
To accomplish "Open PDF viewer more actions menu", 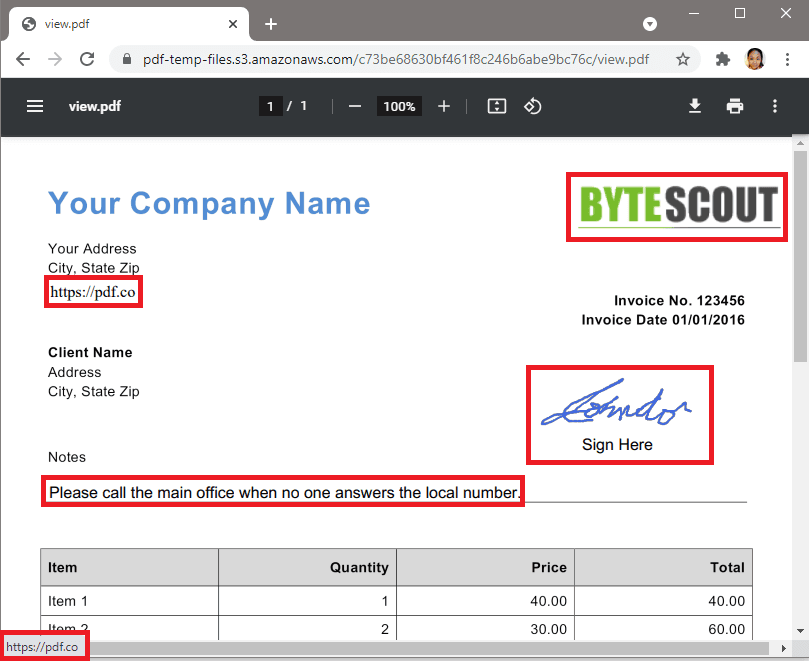I will tap(775, 106).
